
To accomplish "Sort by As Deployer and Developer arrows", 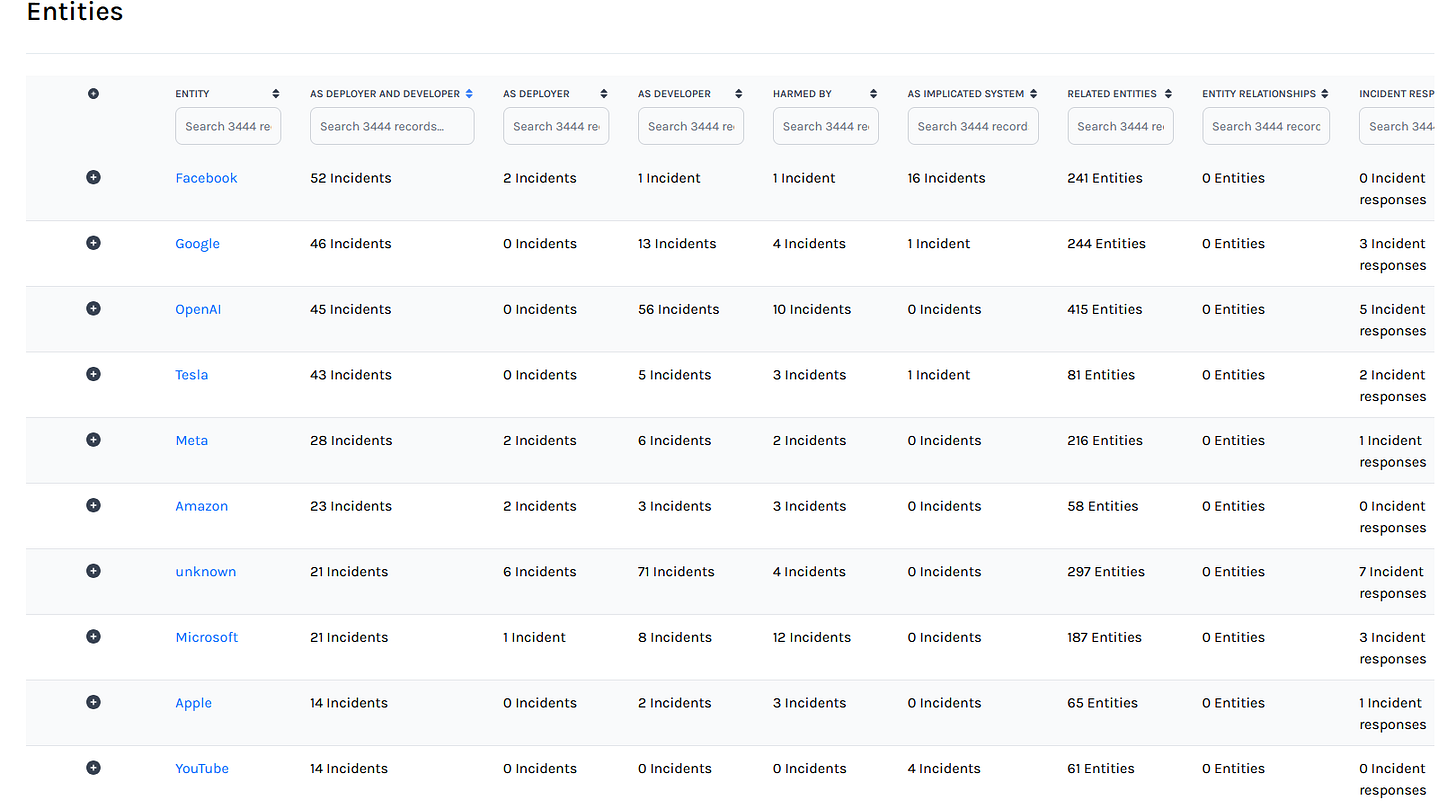I will (x=469, y=94).
